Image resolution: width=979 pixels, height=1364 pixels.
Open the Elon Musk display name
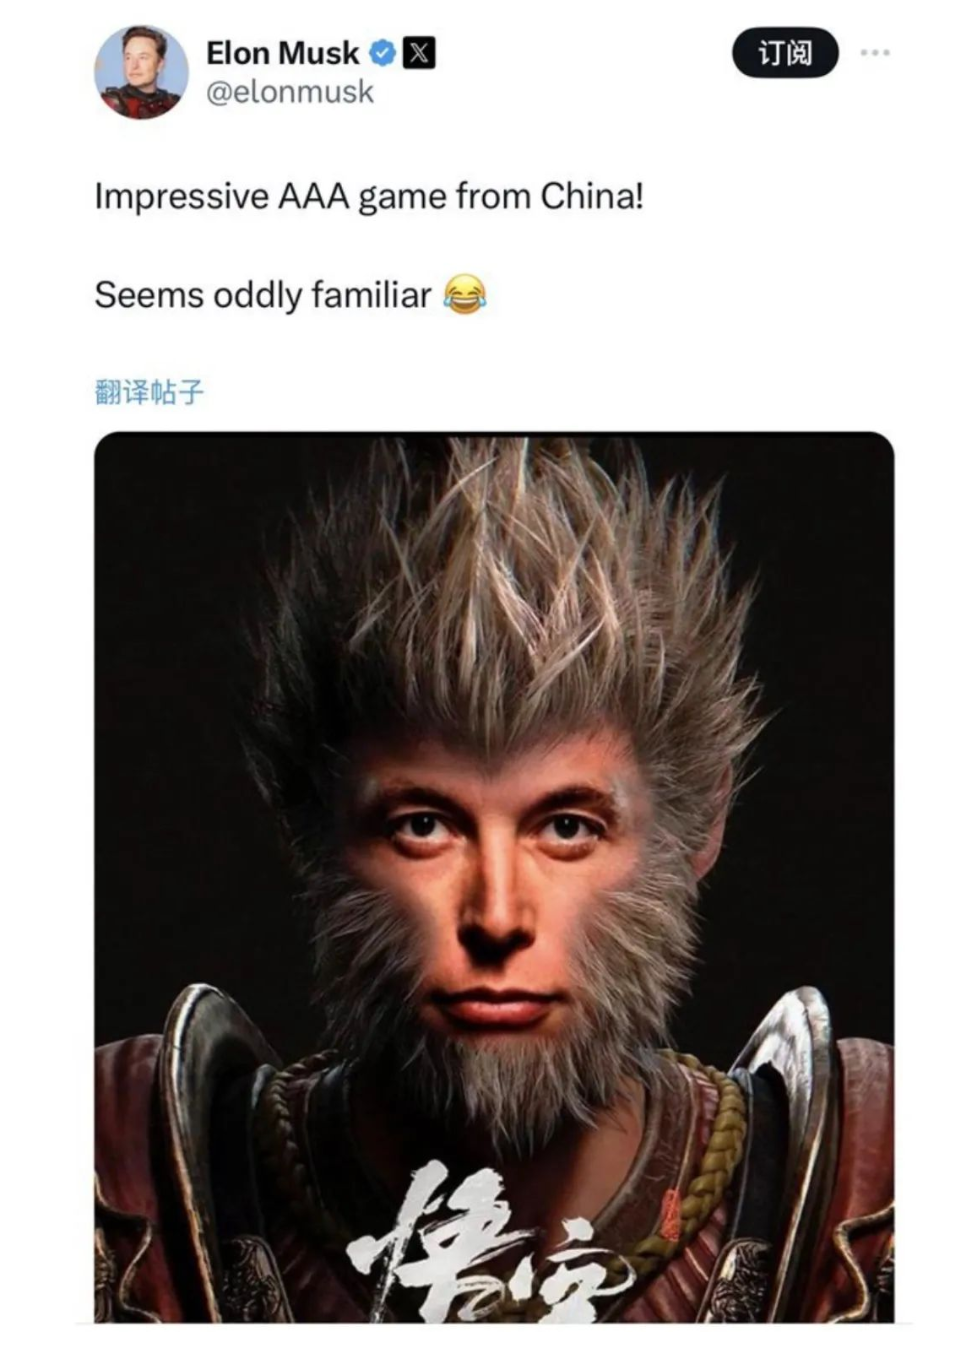[282, 53]
